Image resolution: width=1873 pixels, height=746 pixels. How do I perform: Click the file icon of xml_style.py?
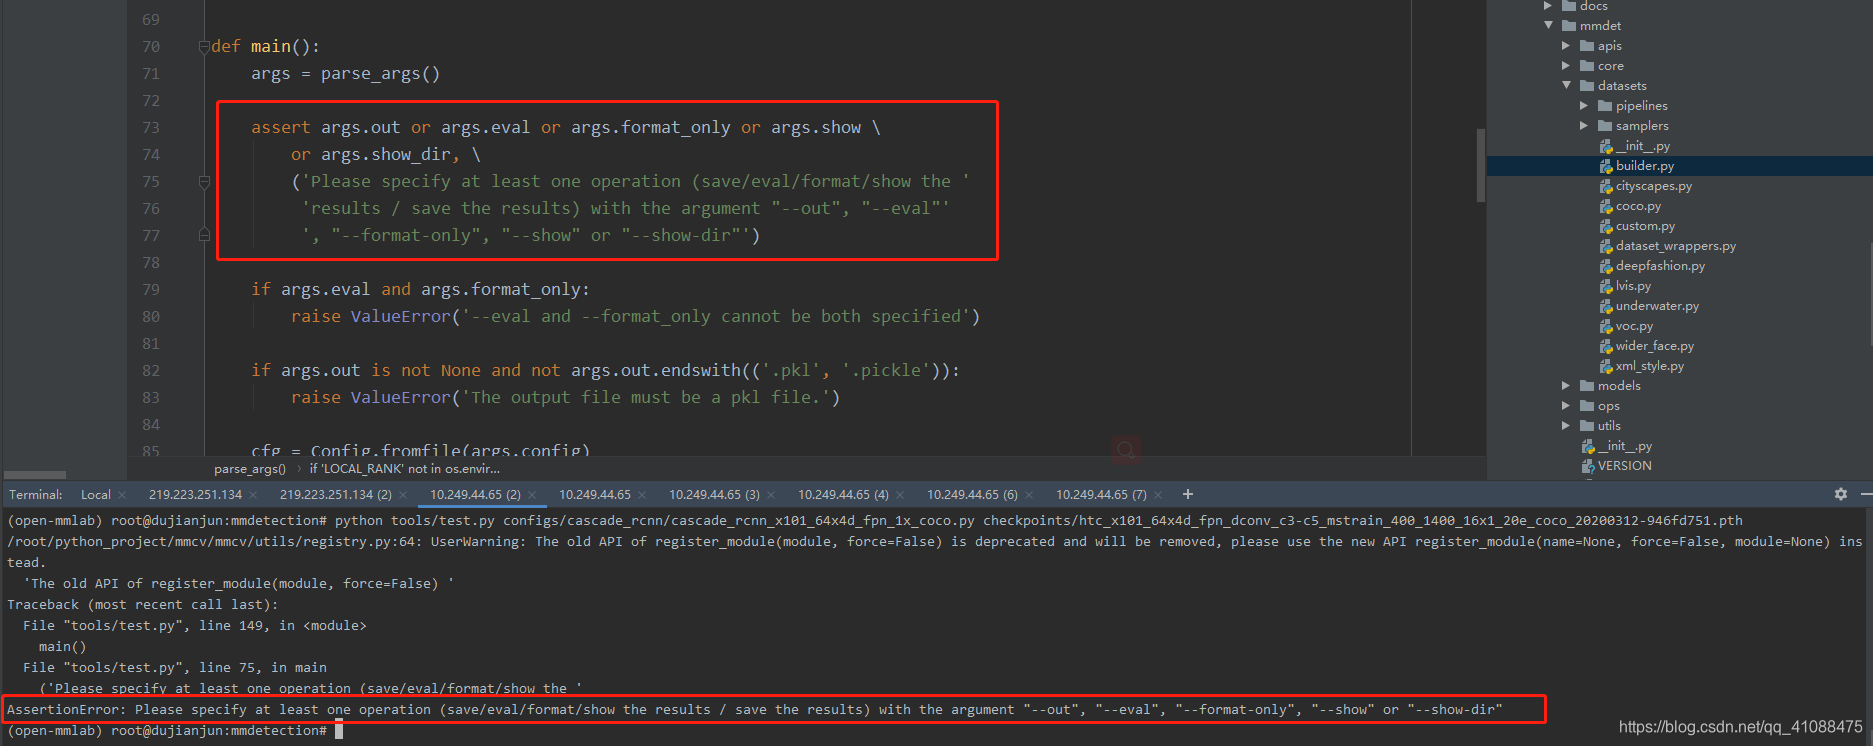[x=1606, y=366]
